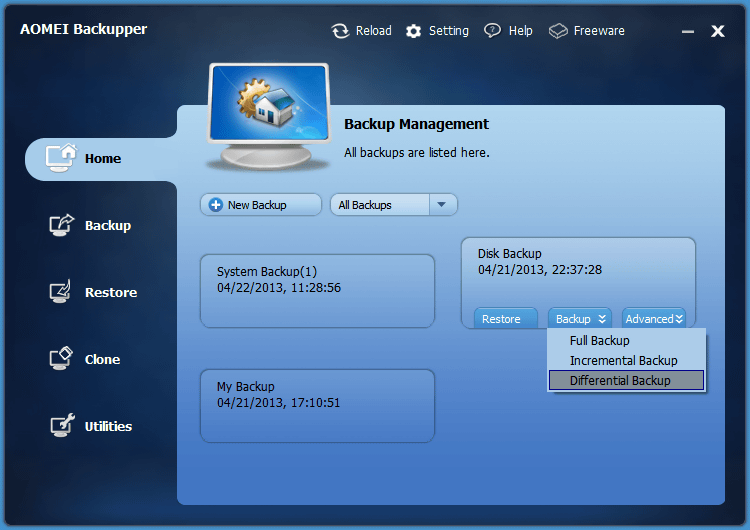Switch to the Backup tab label

tap(108, 225)
